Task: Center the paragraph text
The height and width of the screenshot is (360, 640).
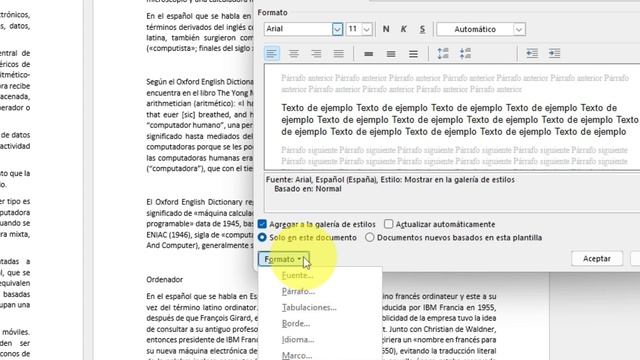Action: coord(294,53)
